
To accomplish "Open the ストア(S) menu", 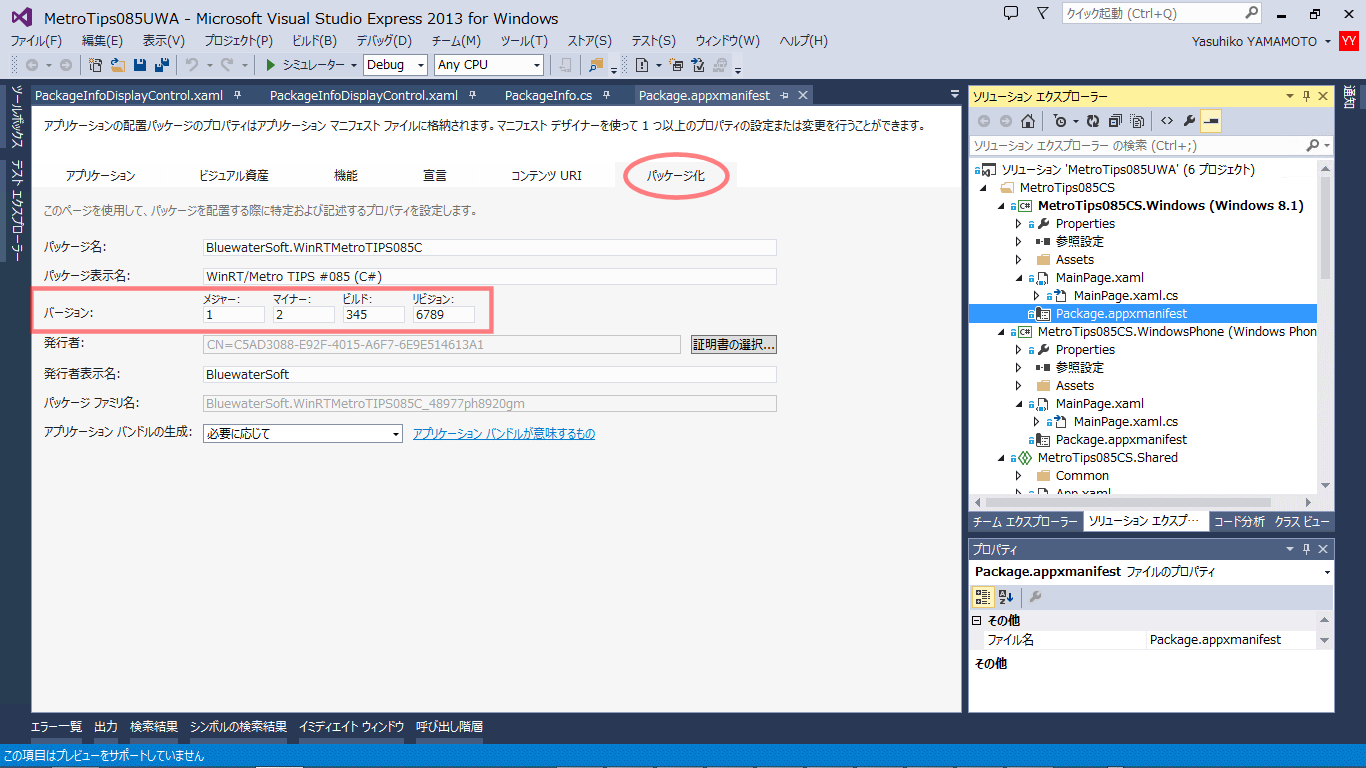I will pos(589,41).
